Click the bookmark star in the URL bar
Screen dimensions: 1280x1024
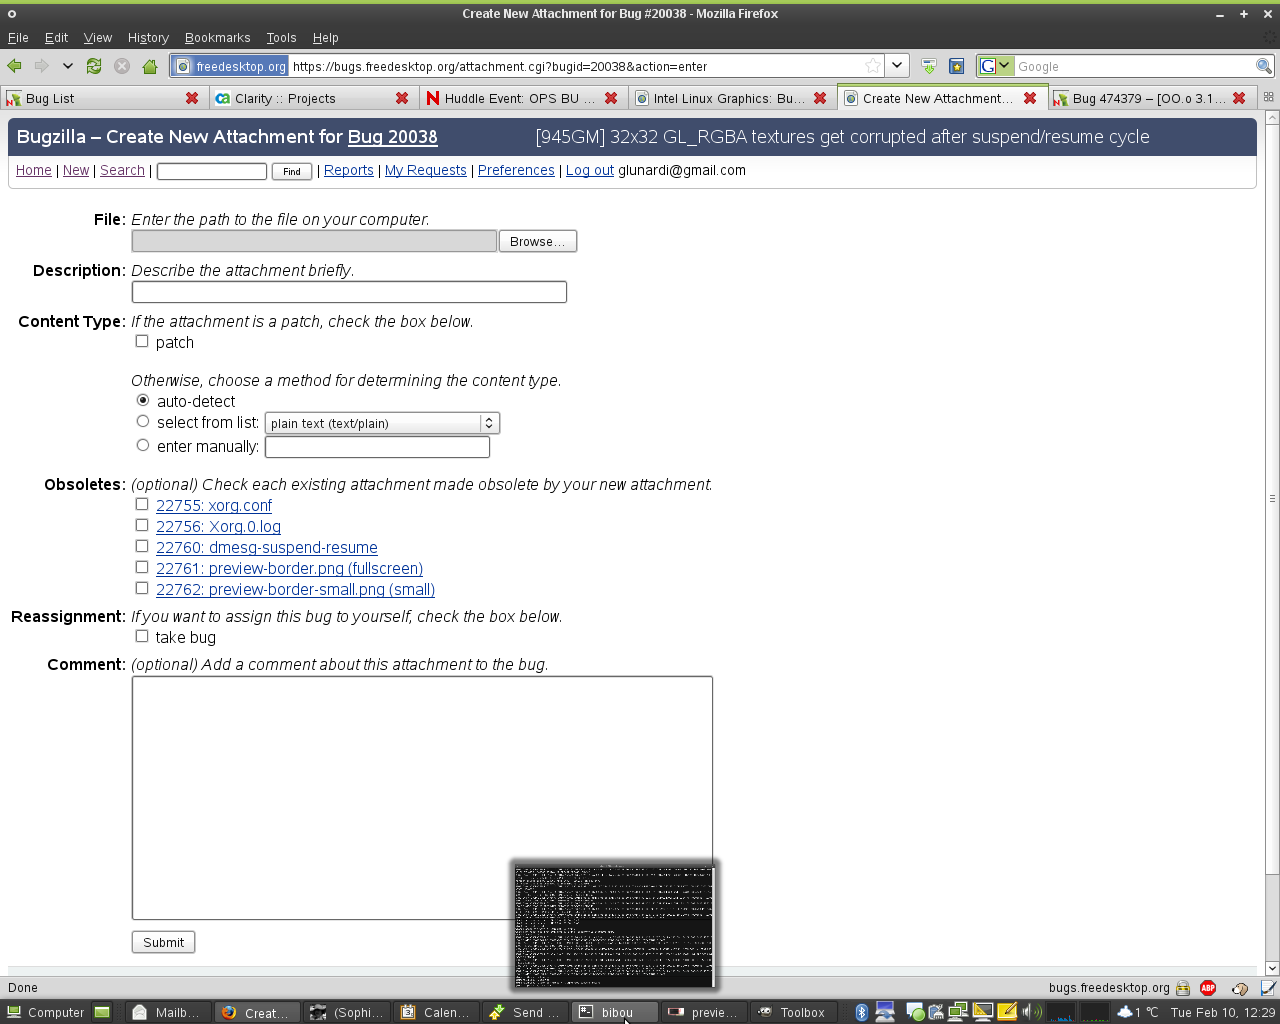pos(873,66)
